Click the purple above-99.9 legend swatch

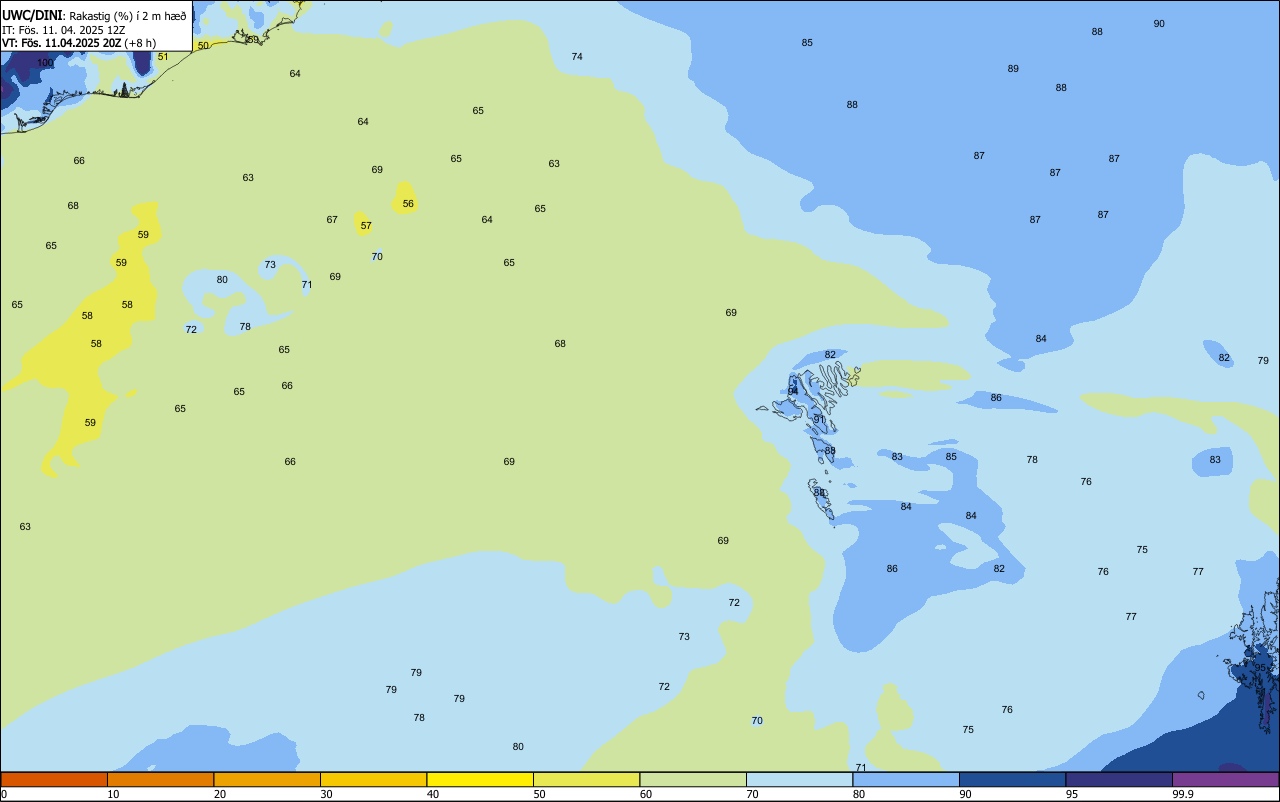[1225, 779]
